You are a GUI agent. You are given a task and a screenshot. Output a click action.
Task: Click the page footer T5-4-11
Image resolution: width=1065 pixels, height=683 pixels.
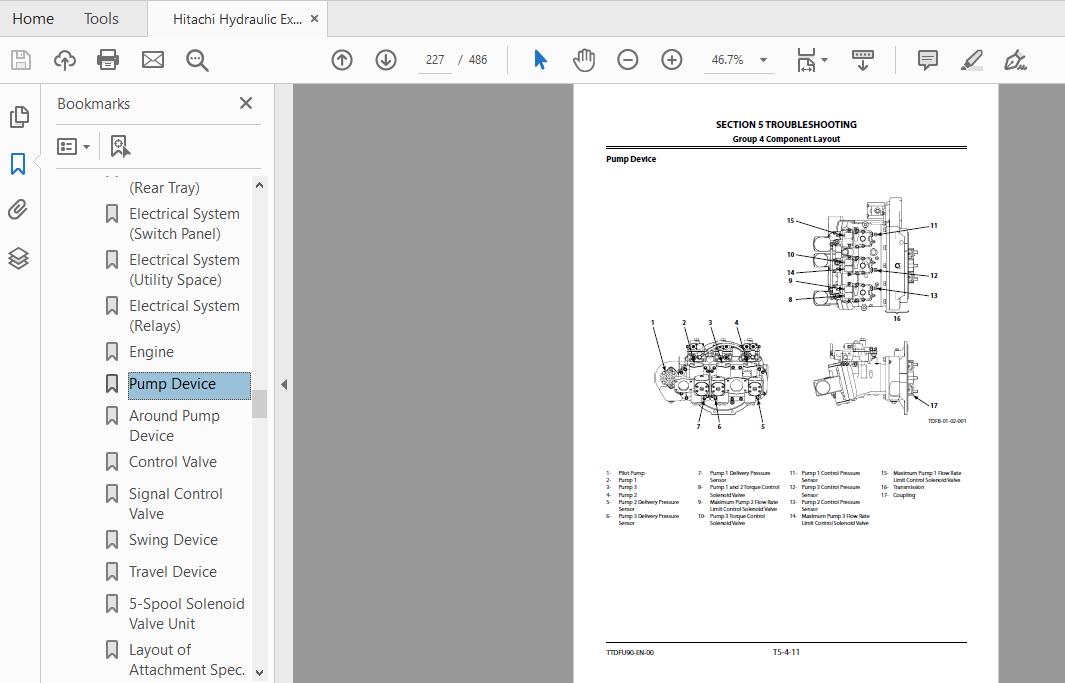786,652
